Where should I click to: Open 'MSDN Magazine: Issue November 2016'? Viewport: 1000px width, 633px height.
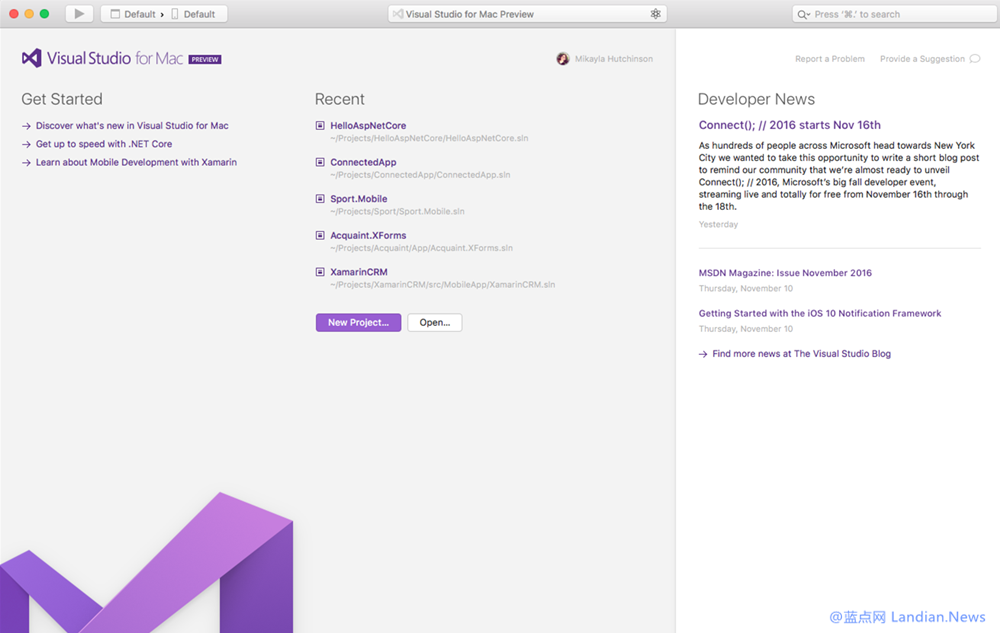click(784, 272)
